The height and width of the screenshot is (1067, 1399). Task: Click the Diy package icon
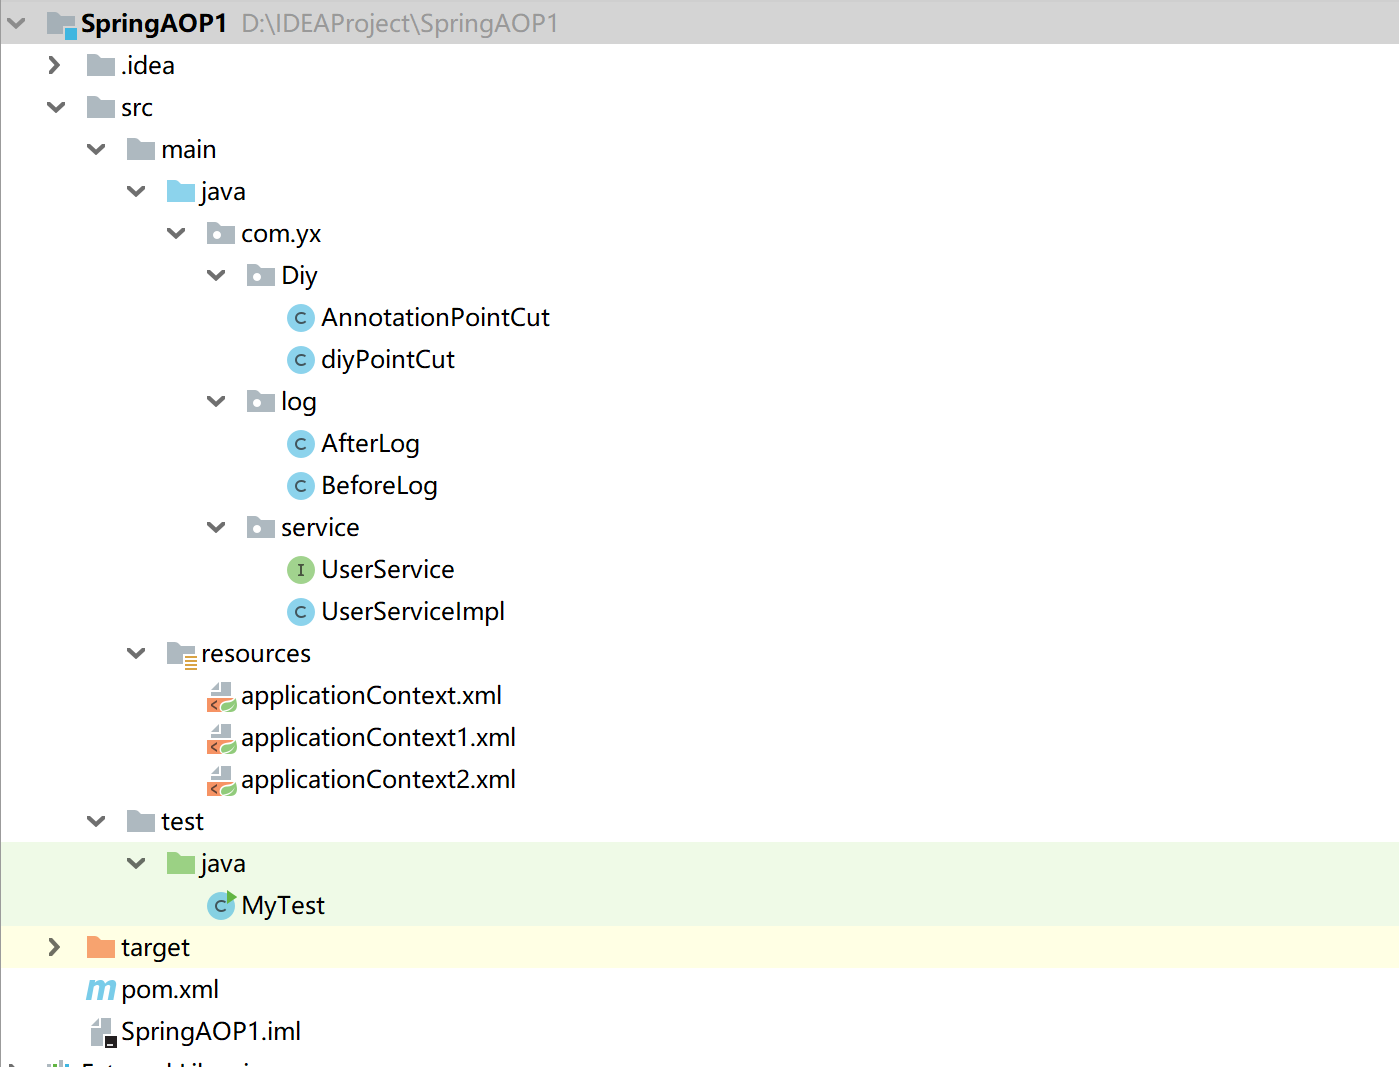pos(261,276)
